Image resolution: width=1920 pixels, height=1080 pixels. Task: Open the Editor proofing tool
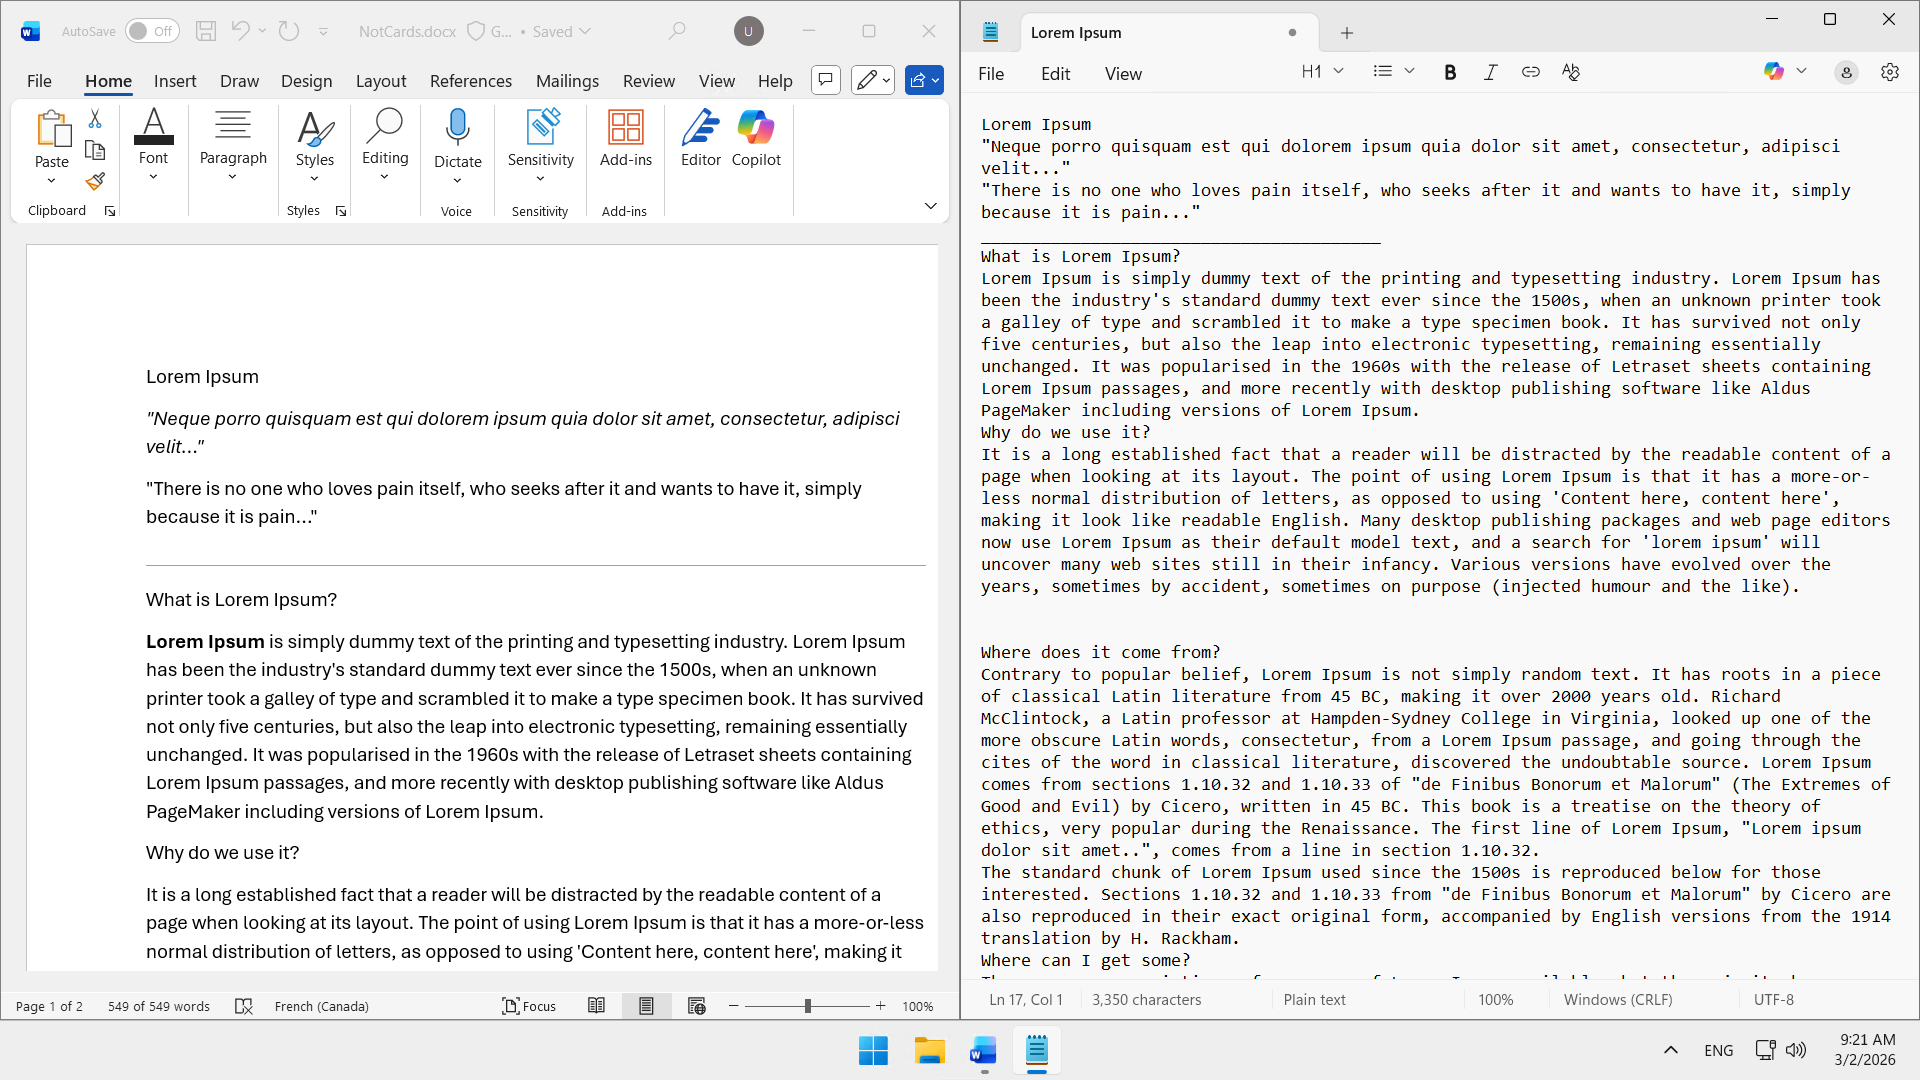click(700, 138)
